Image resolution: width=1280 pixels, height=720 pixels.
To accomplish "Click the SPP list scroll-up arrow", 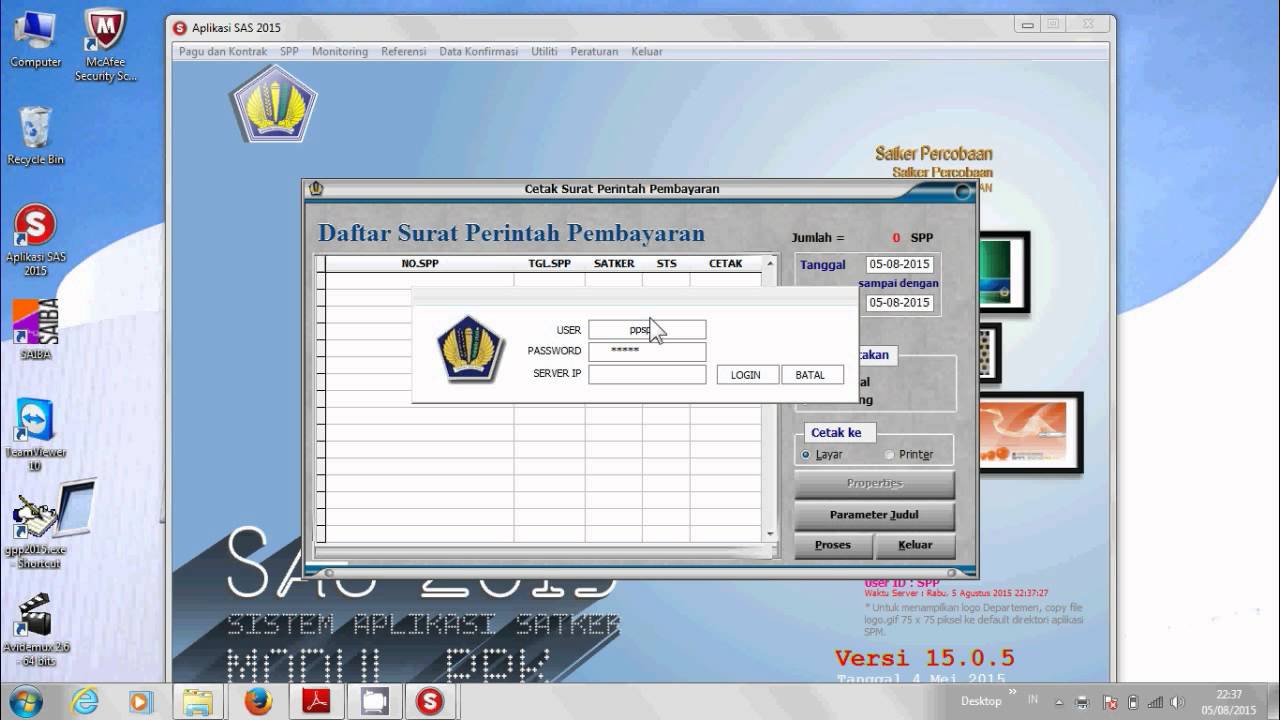I will tap(770, 263).
